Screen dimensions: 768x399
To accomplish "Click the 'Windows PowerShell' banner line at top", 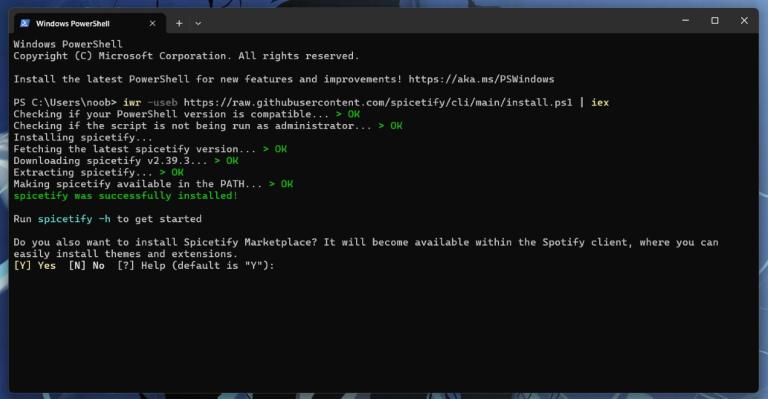I will click(x=68, y=44).
